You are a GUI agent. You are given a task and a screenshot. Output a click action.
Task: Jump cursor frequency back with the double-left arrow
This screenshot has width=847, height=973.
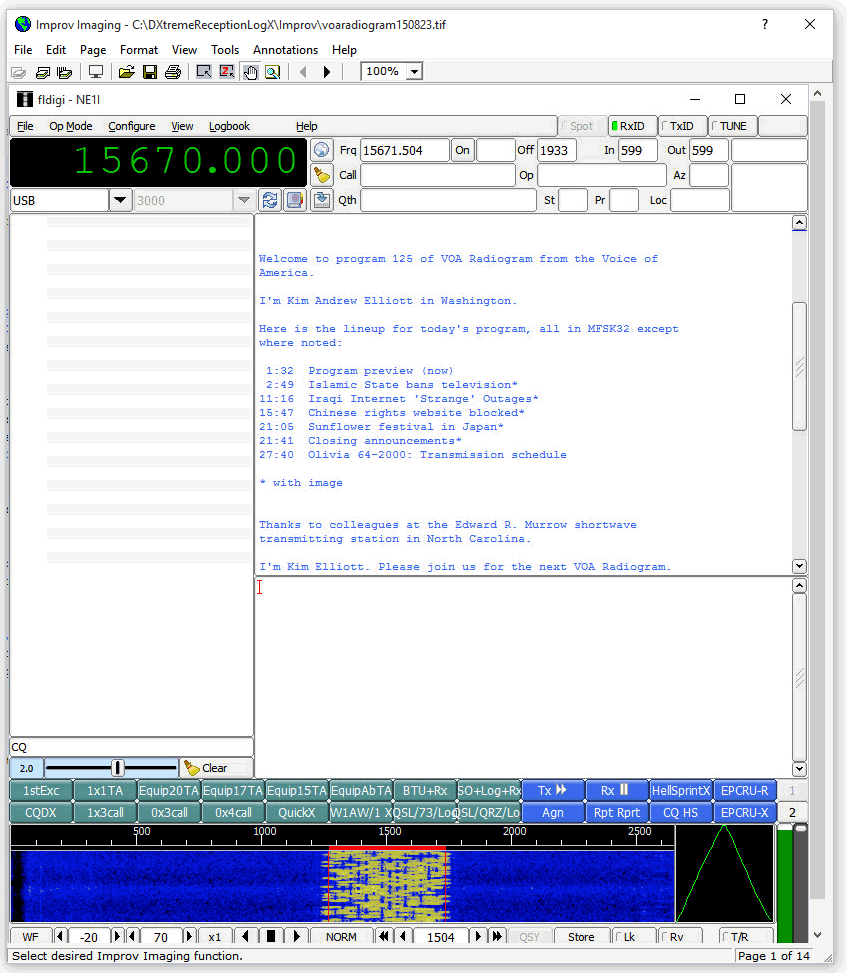[383, 936]
